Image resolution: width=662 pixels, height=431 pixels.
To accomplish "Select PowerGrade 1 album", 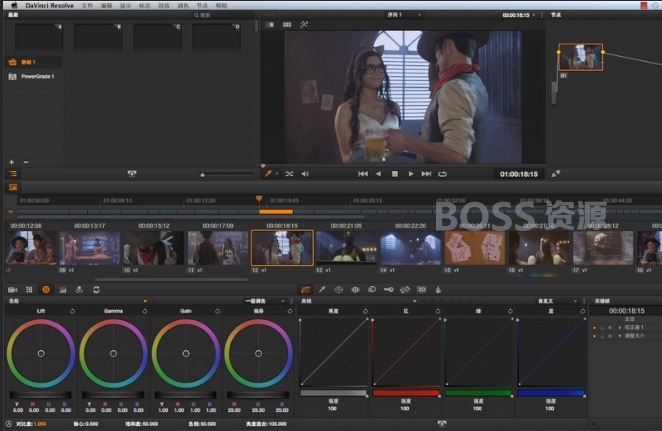I will [33, 76].
